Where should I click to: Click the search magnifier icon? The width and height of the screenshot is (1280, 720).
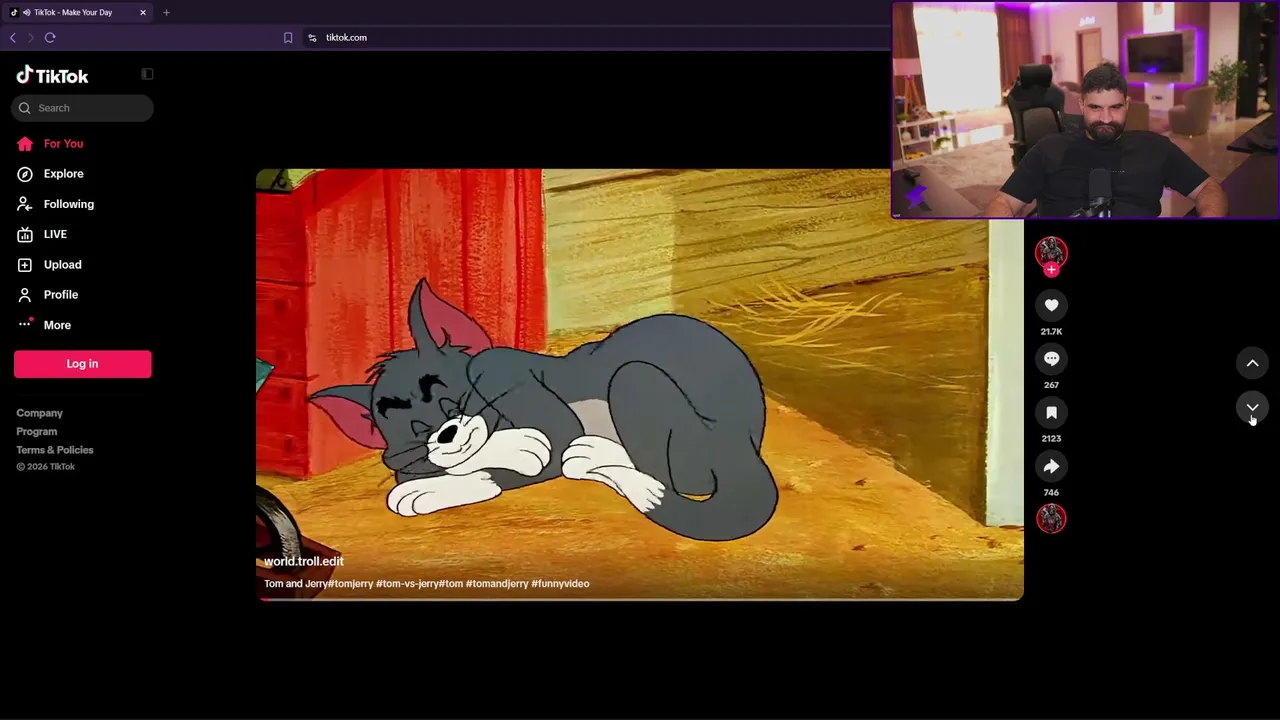pos(25,108)
